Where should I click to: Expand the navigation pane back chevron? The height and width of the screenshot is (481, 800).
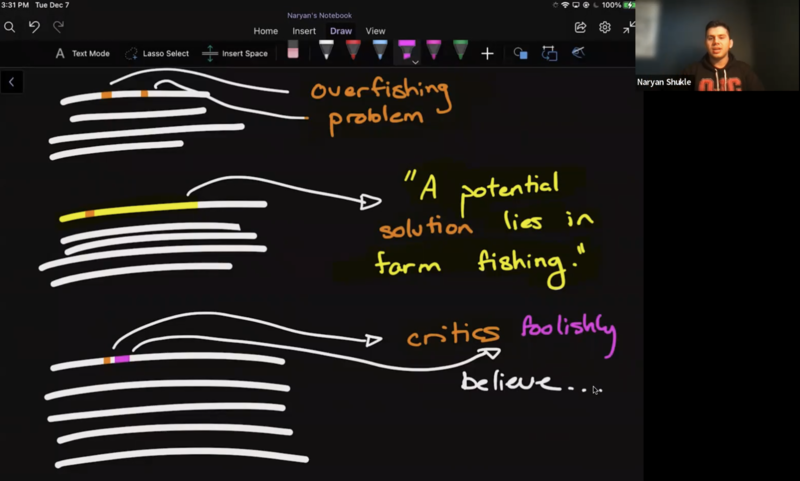11,83
